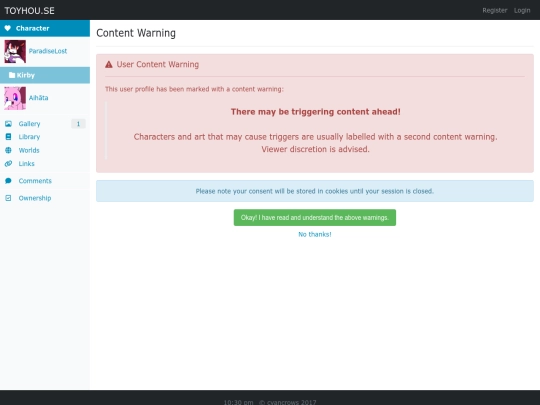
Task: Open the TOYHOU.SE home logo
Action: [29, 11]
